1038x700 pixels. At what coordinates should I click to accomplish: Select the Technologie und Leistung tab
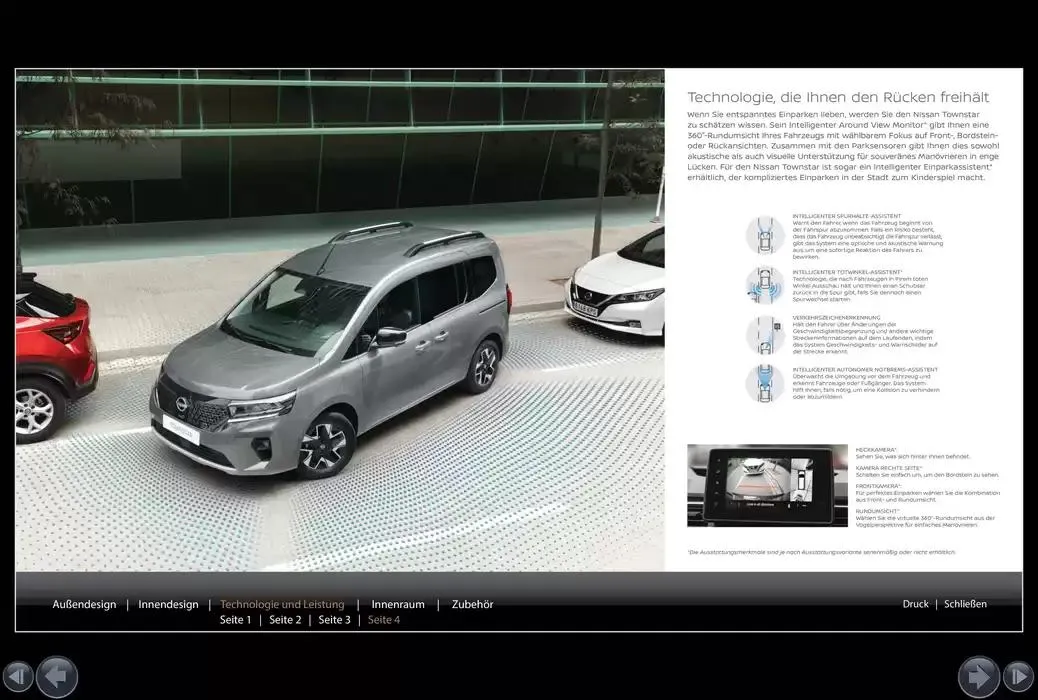[x=282, y=604]
